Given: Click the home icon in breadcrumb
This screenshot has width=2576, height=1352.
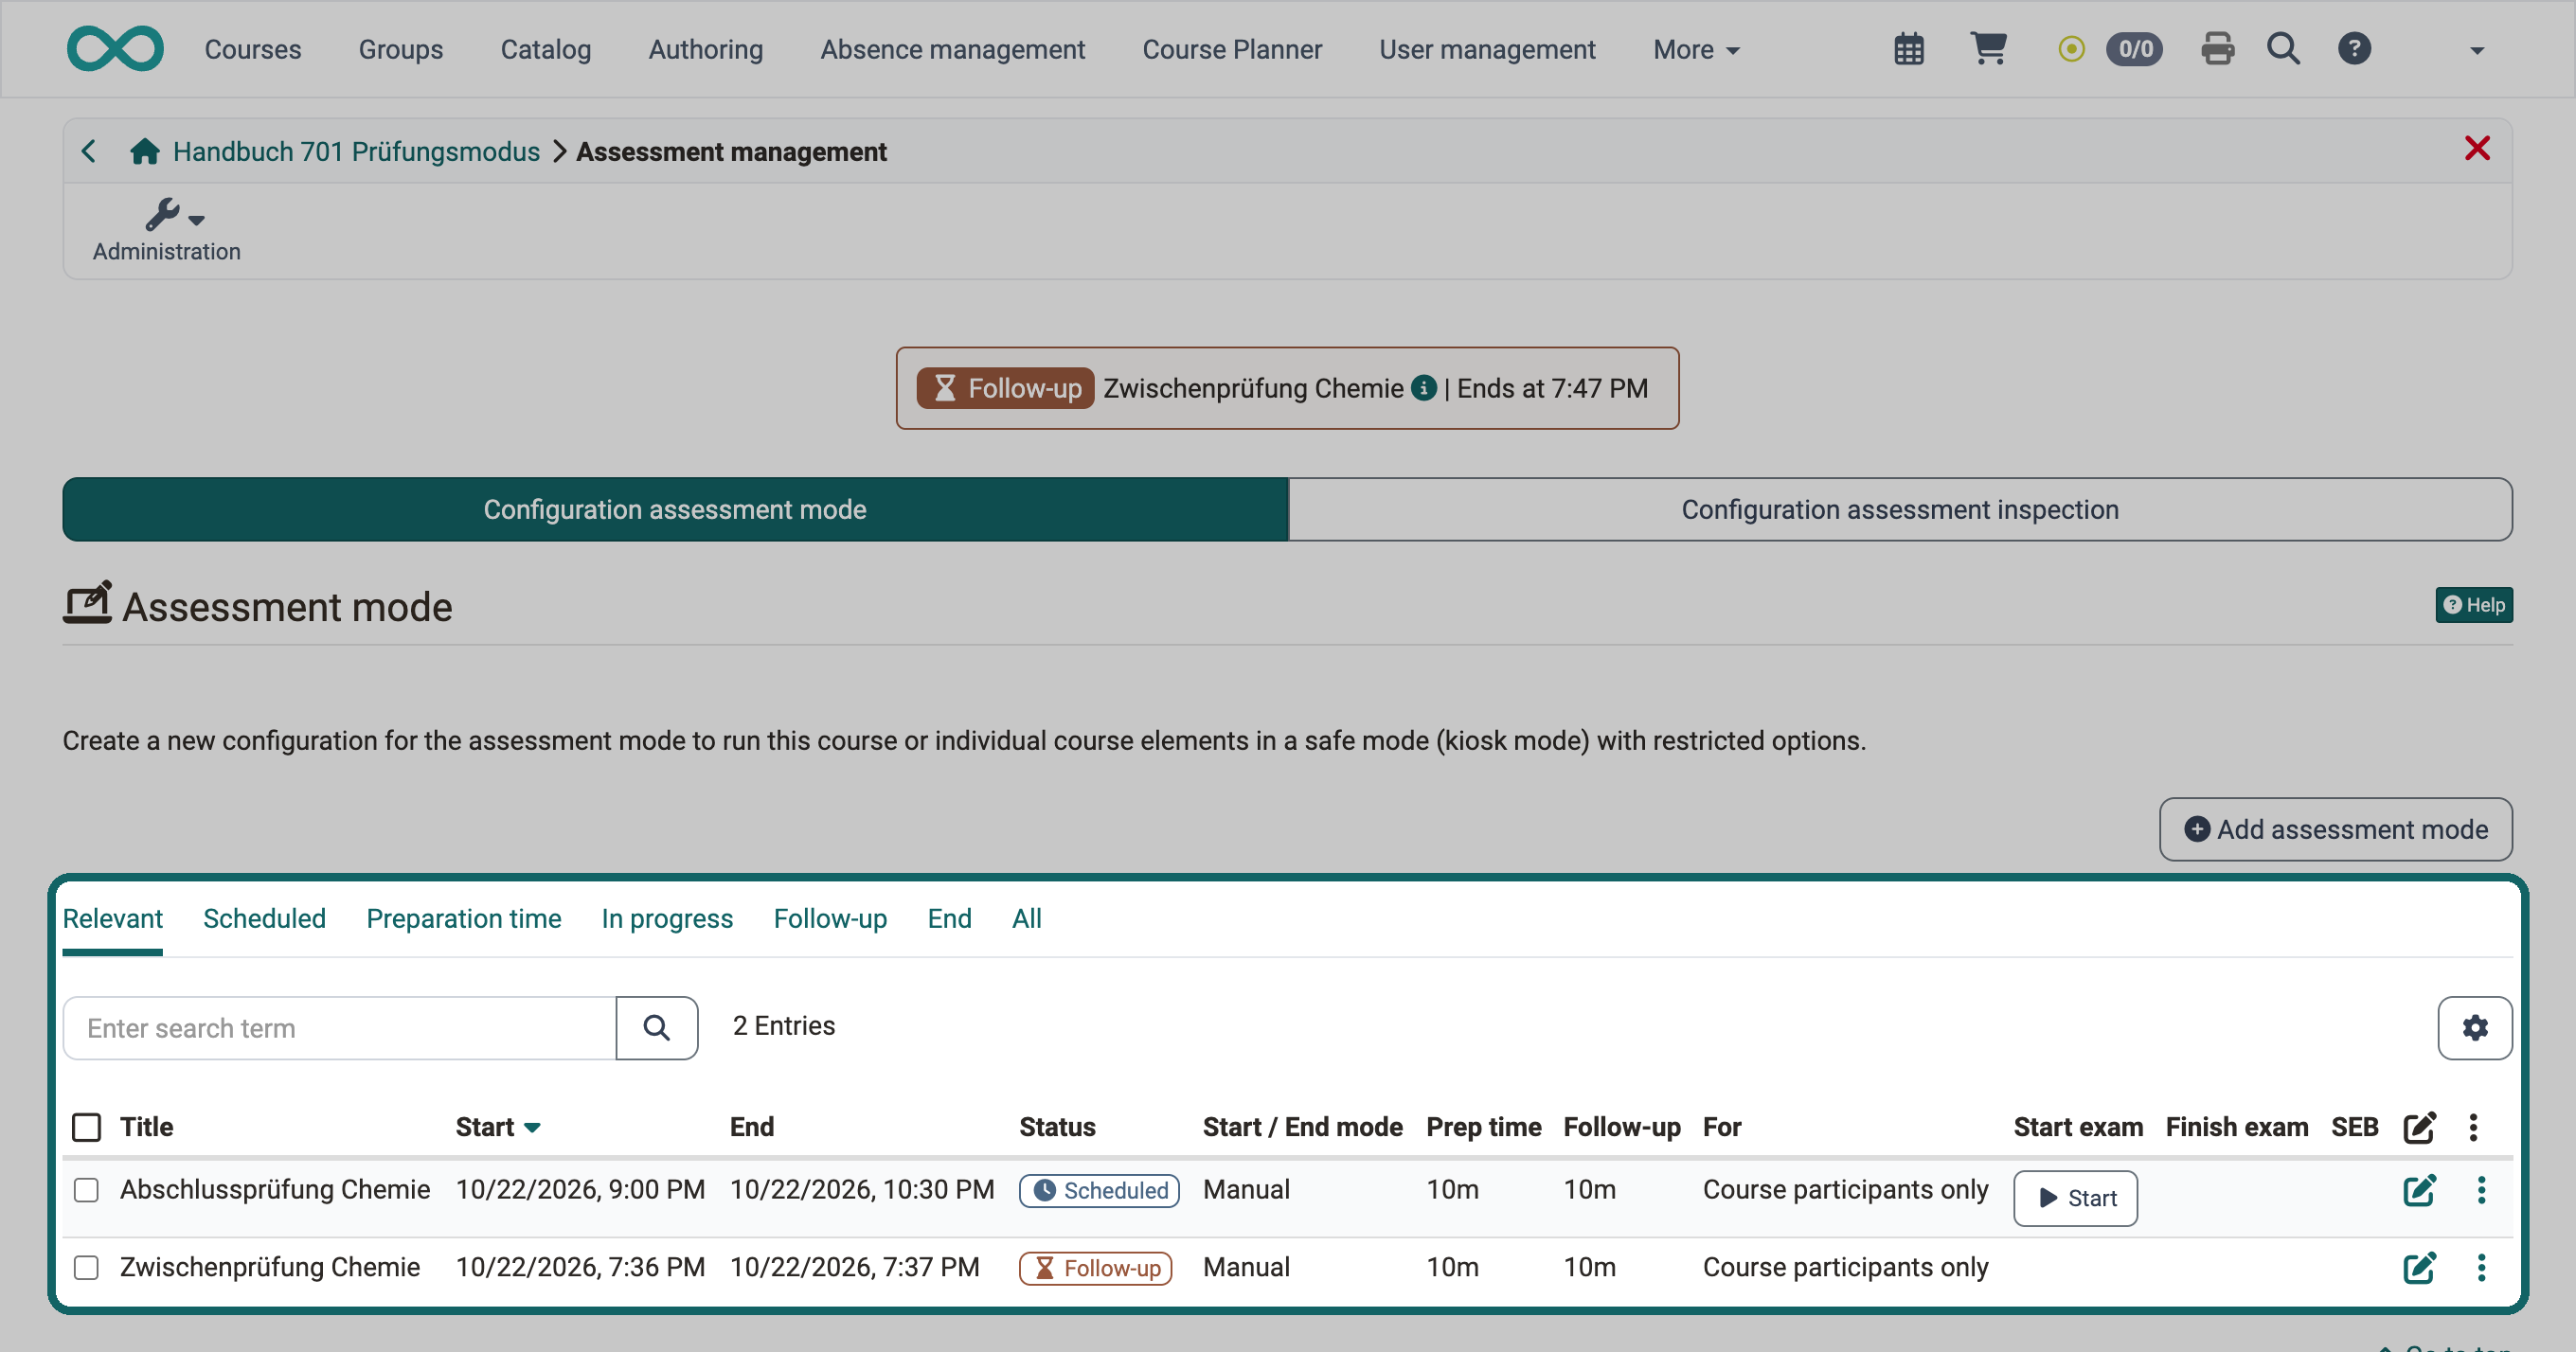Looking at the screenshot, I should point(145,151).
